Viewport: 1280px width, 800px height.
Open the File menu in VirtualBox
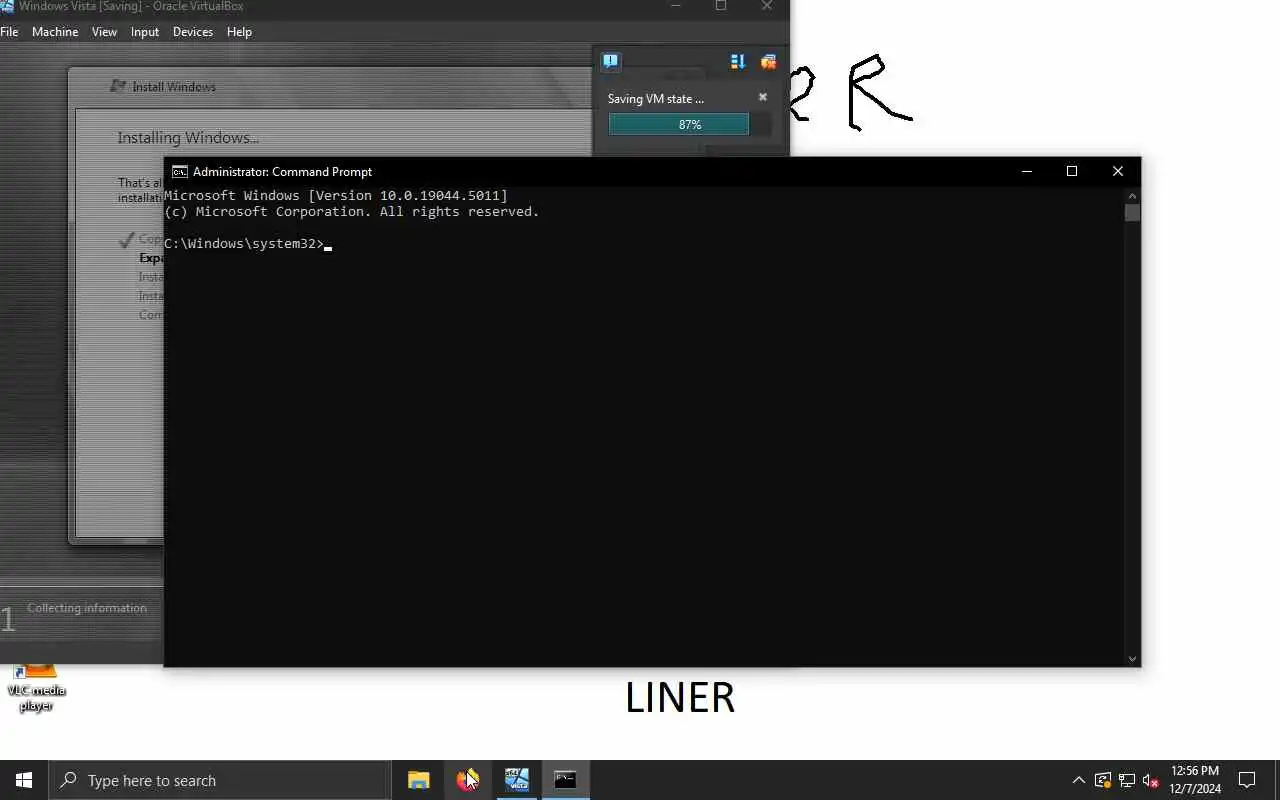coord(9,32)
